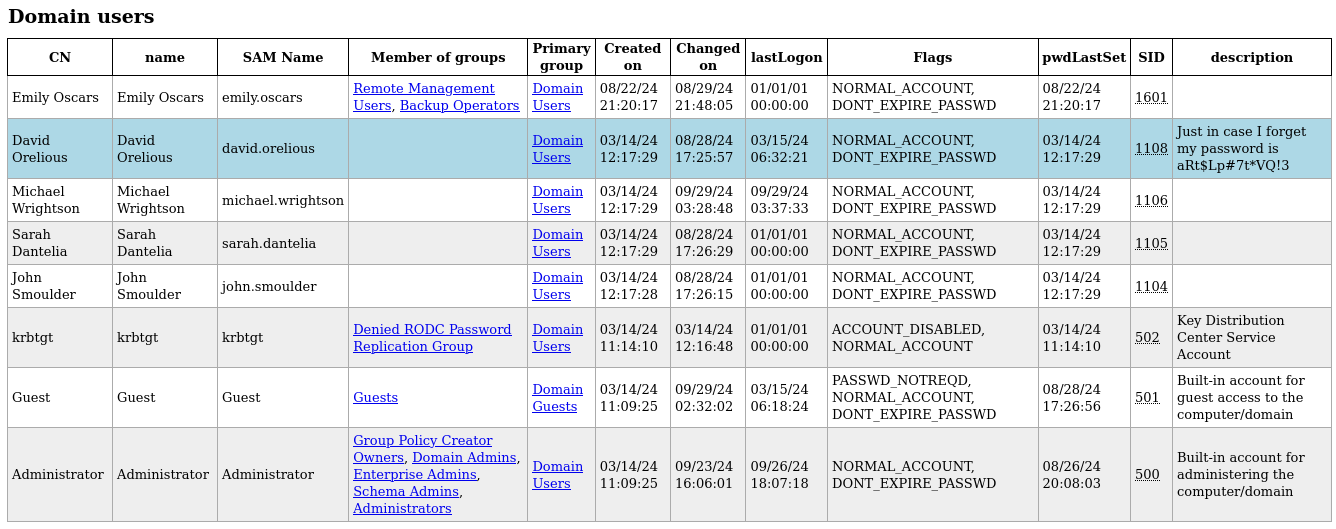Open Domain Guests primary group link
1336x529 pixels.
pyautogui.click(x=557, y=398)
